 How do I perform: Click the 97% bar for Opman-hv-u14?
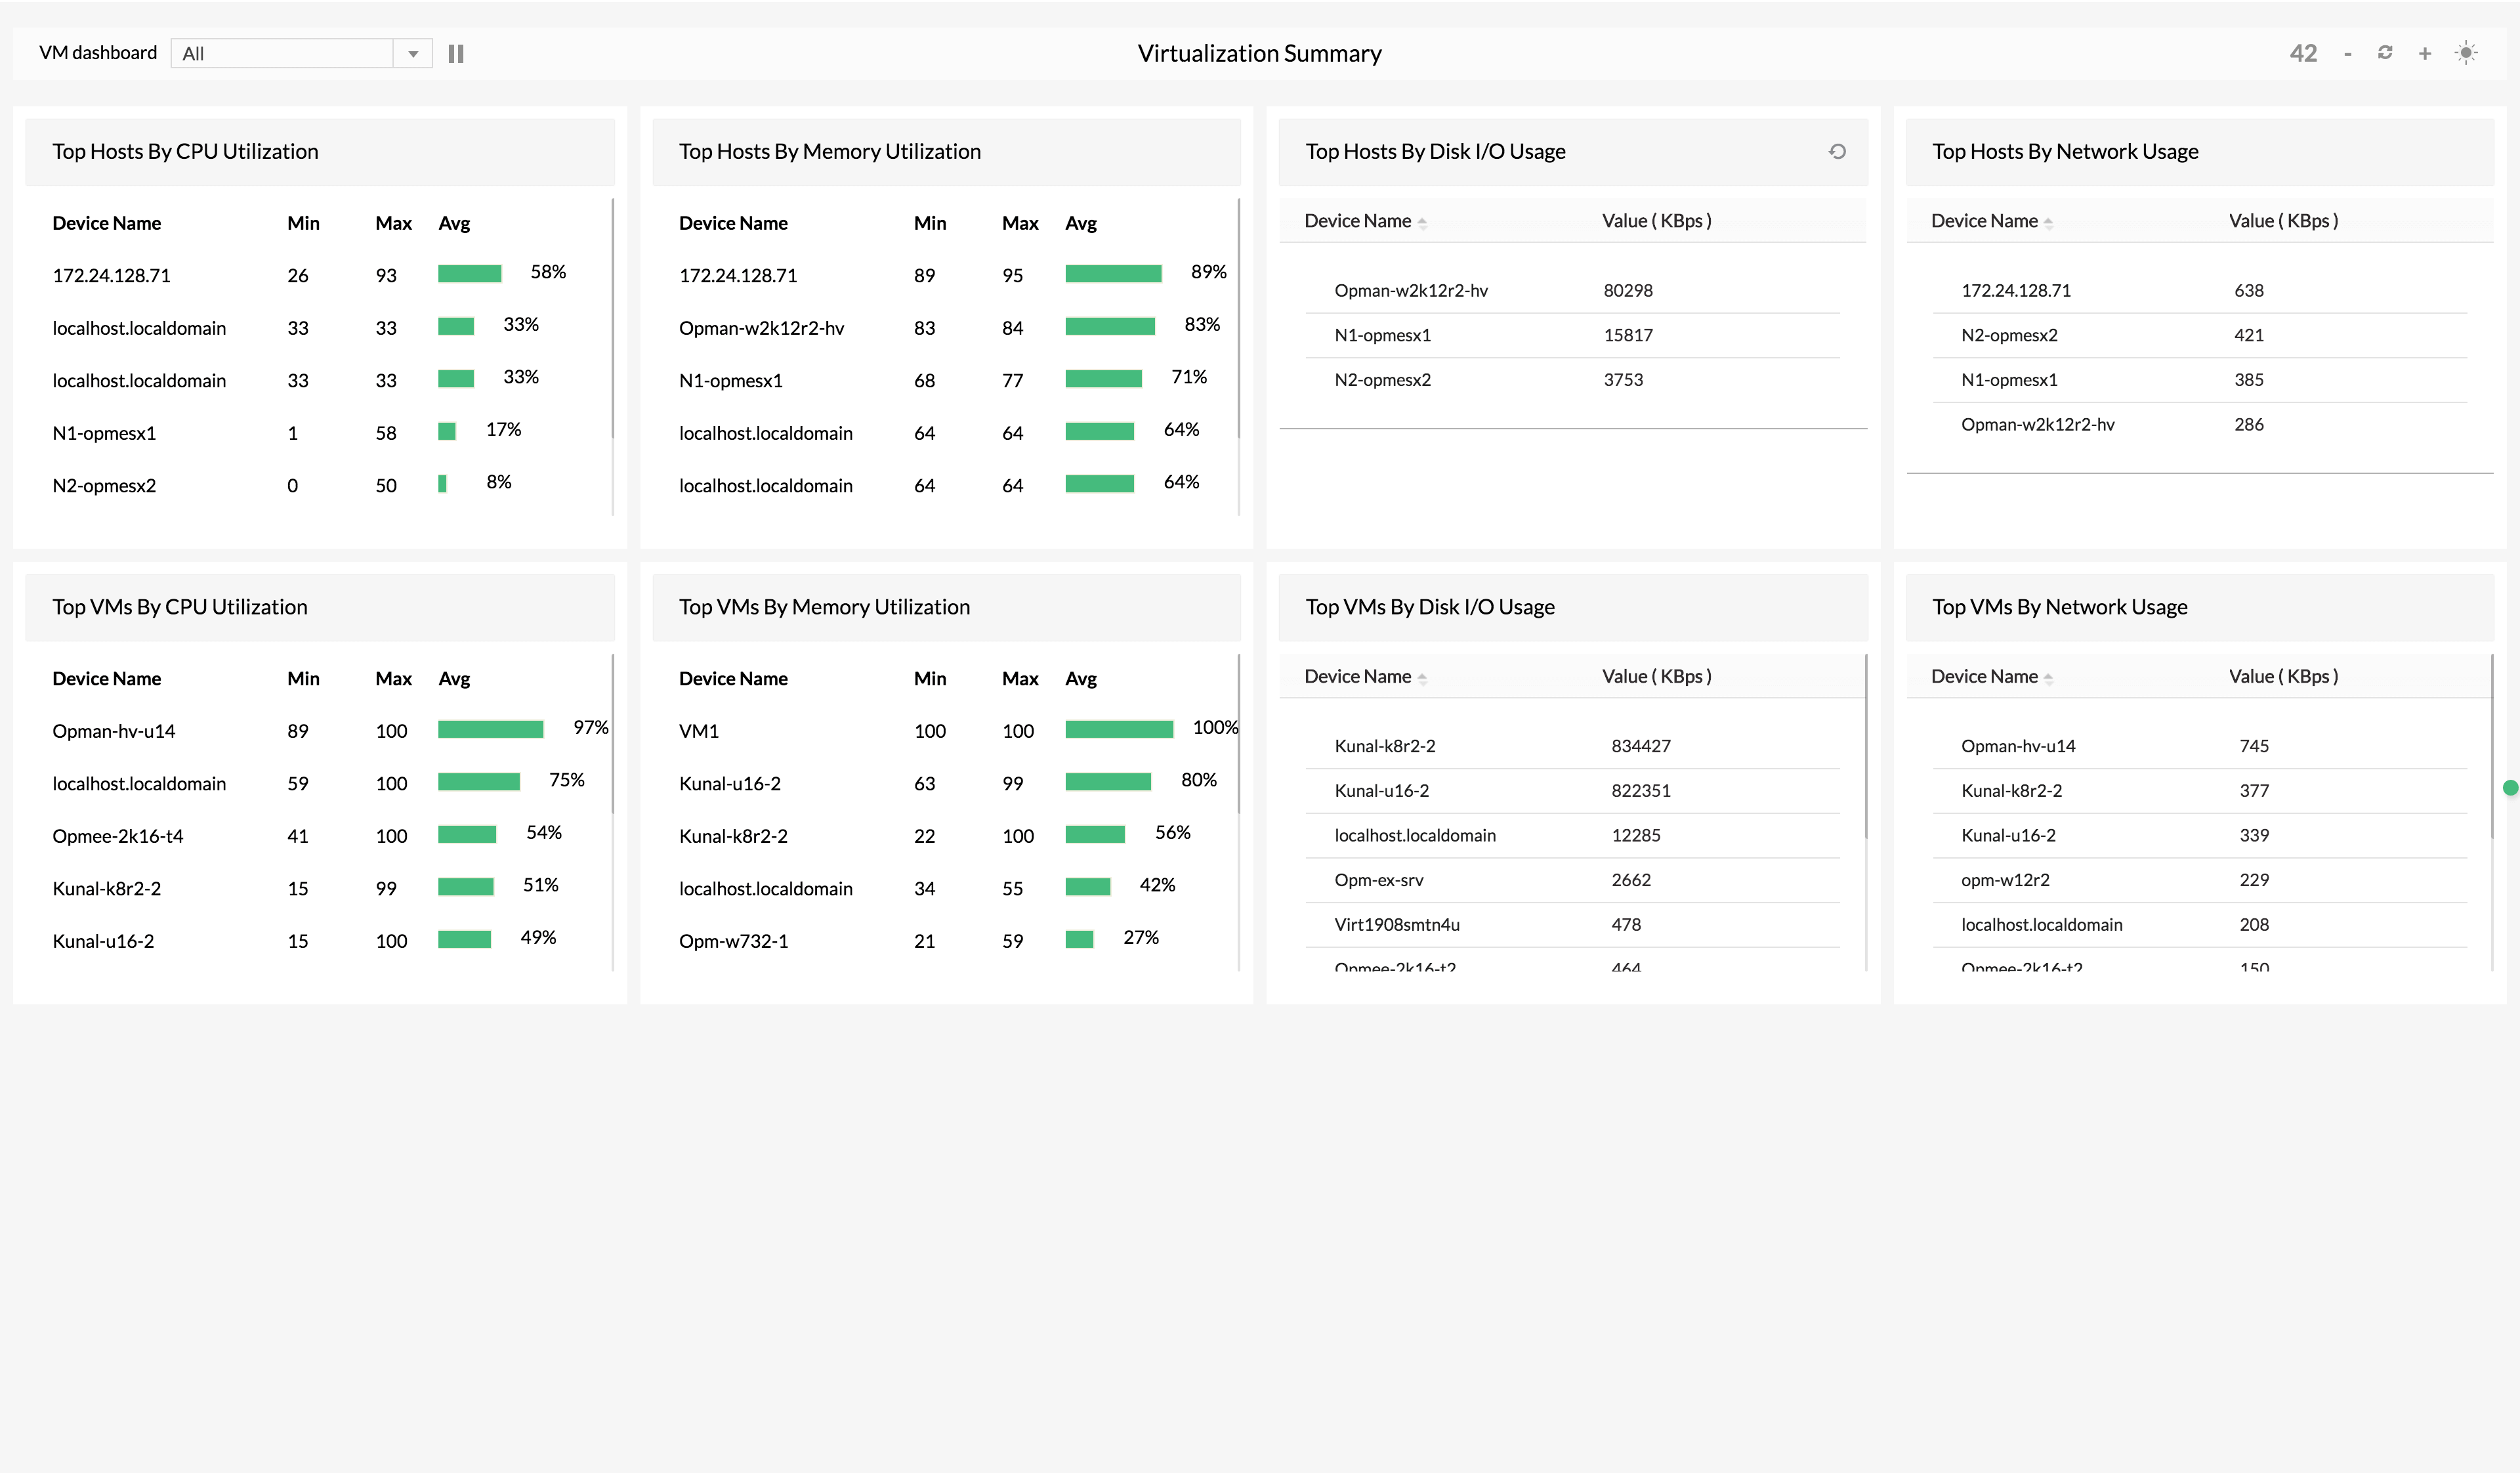(490, 730)
